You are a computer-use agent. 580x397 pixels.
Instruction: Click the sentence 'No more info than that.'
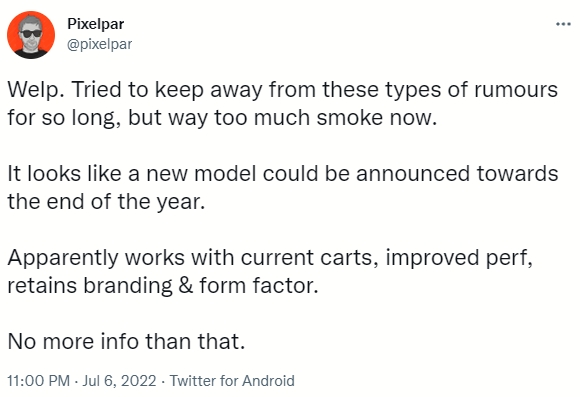126,341
